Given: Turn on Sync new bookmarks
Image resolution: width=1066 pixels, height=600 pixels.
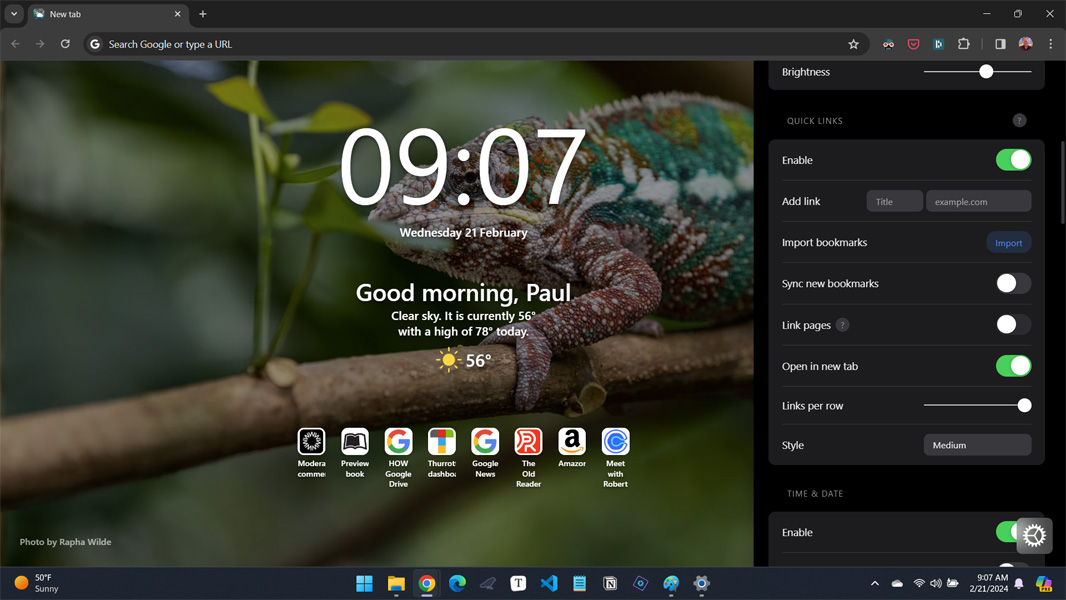Looking at the screenshot, I should coord(1013,284).
